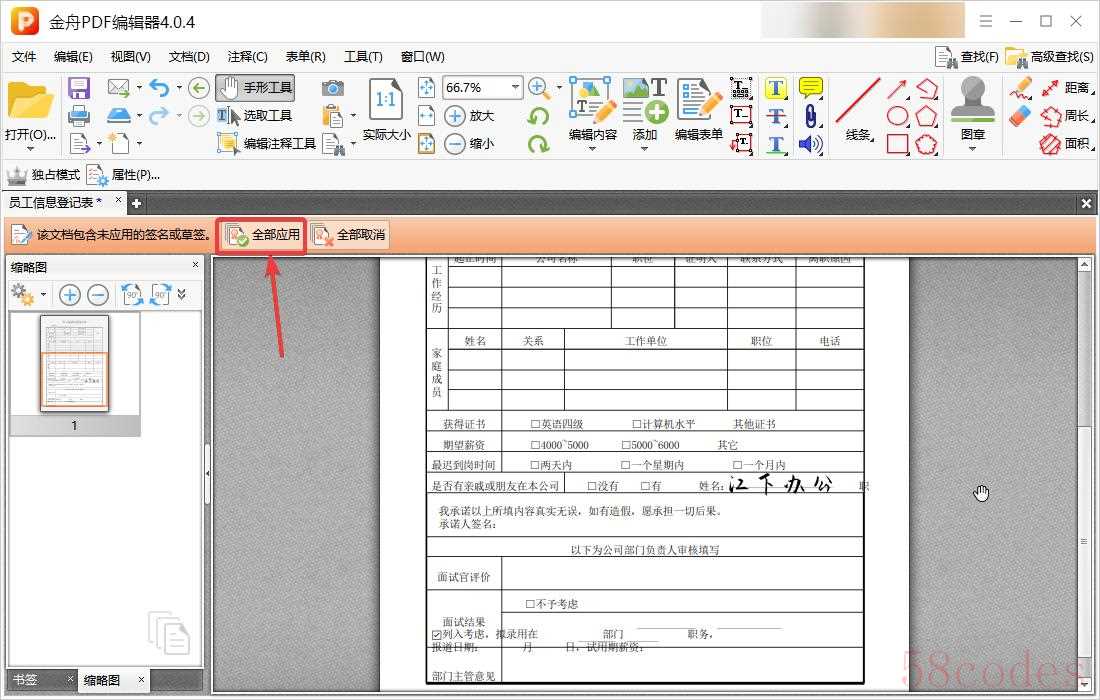The width and height of the screenshot is (1100, 700).
Task: Expand thumbnail options gear dropdown
Action: (43, 295)
